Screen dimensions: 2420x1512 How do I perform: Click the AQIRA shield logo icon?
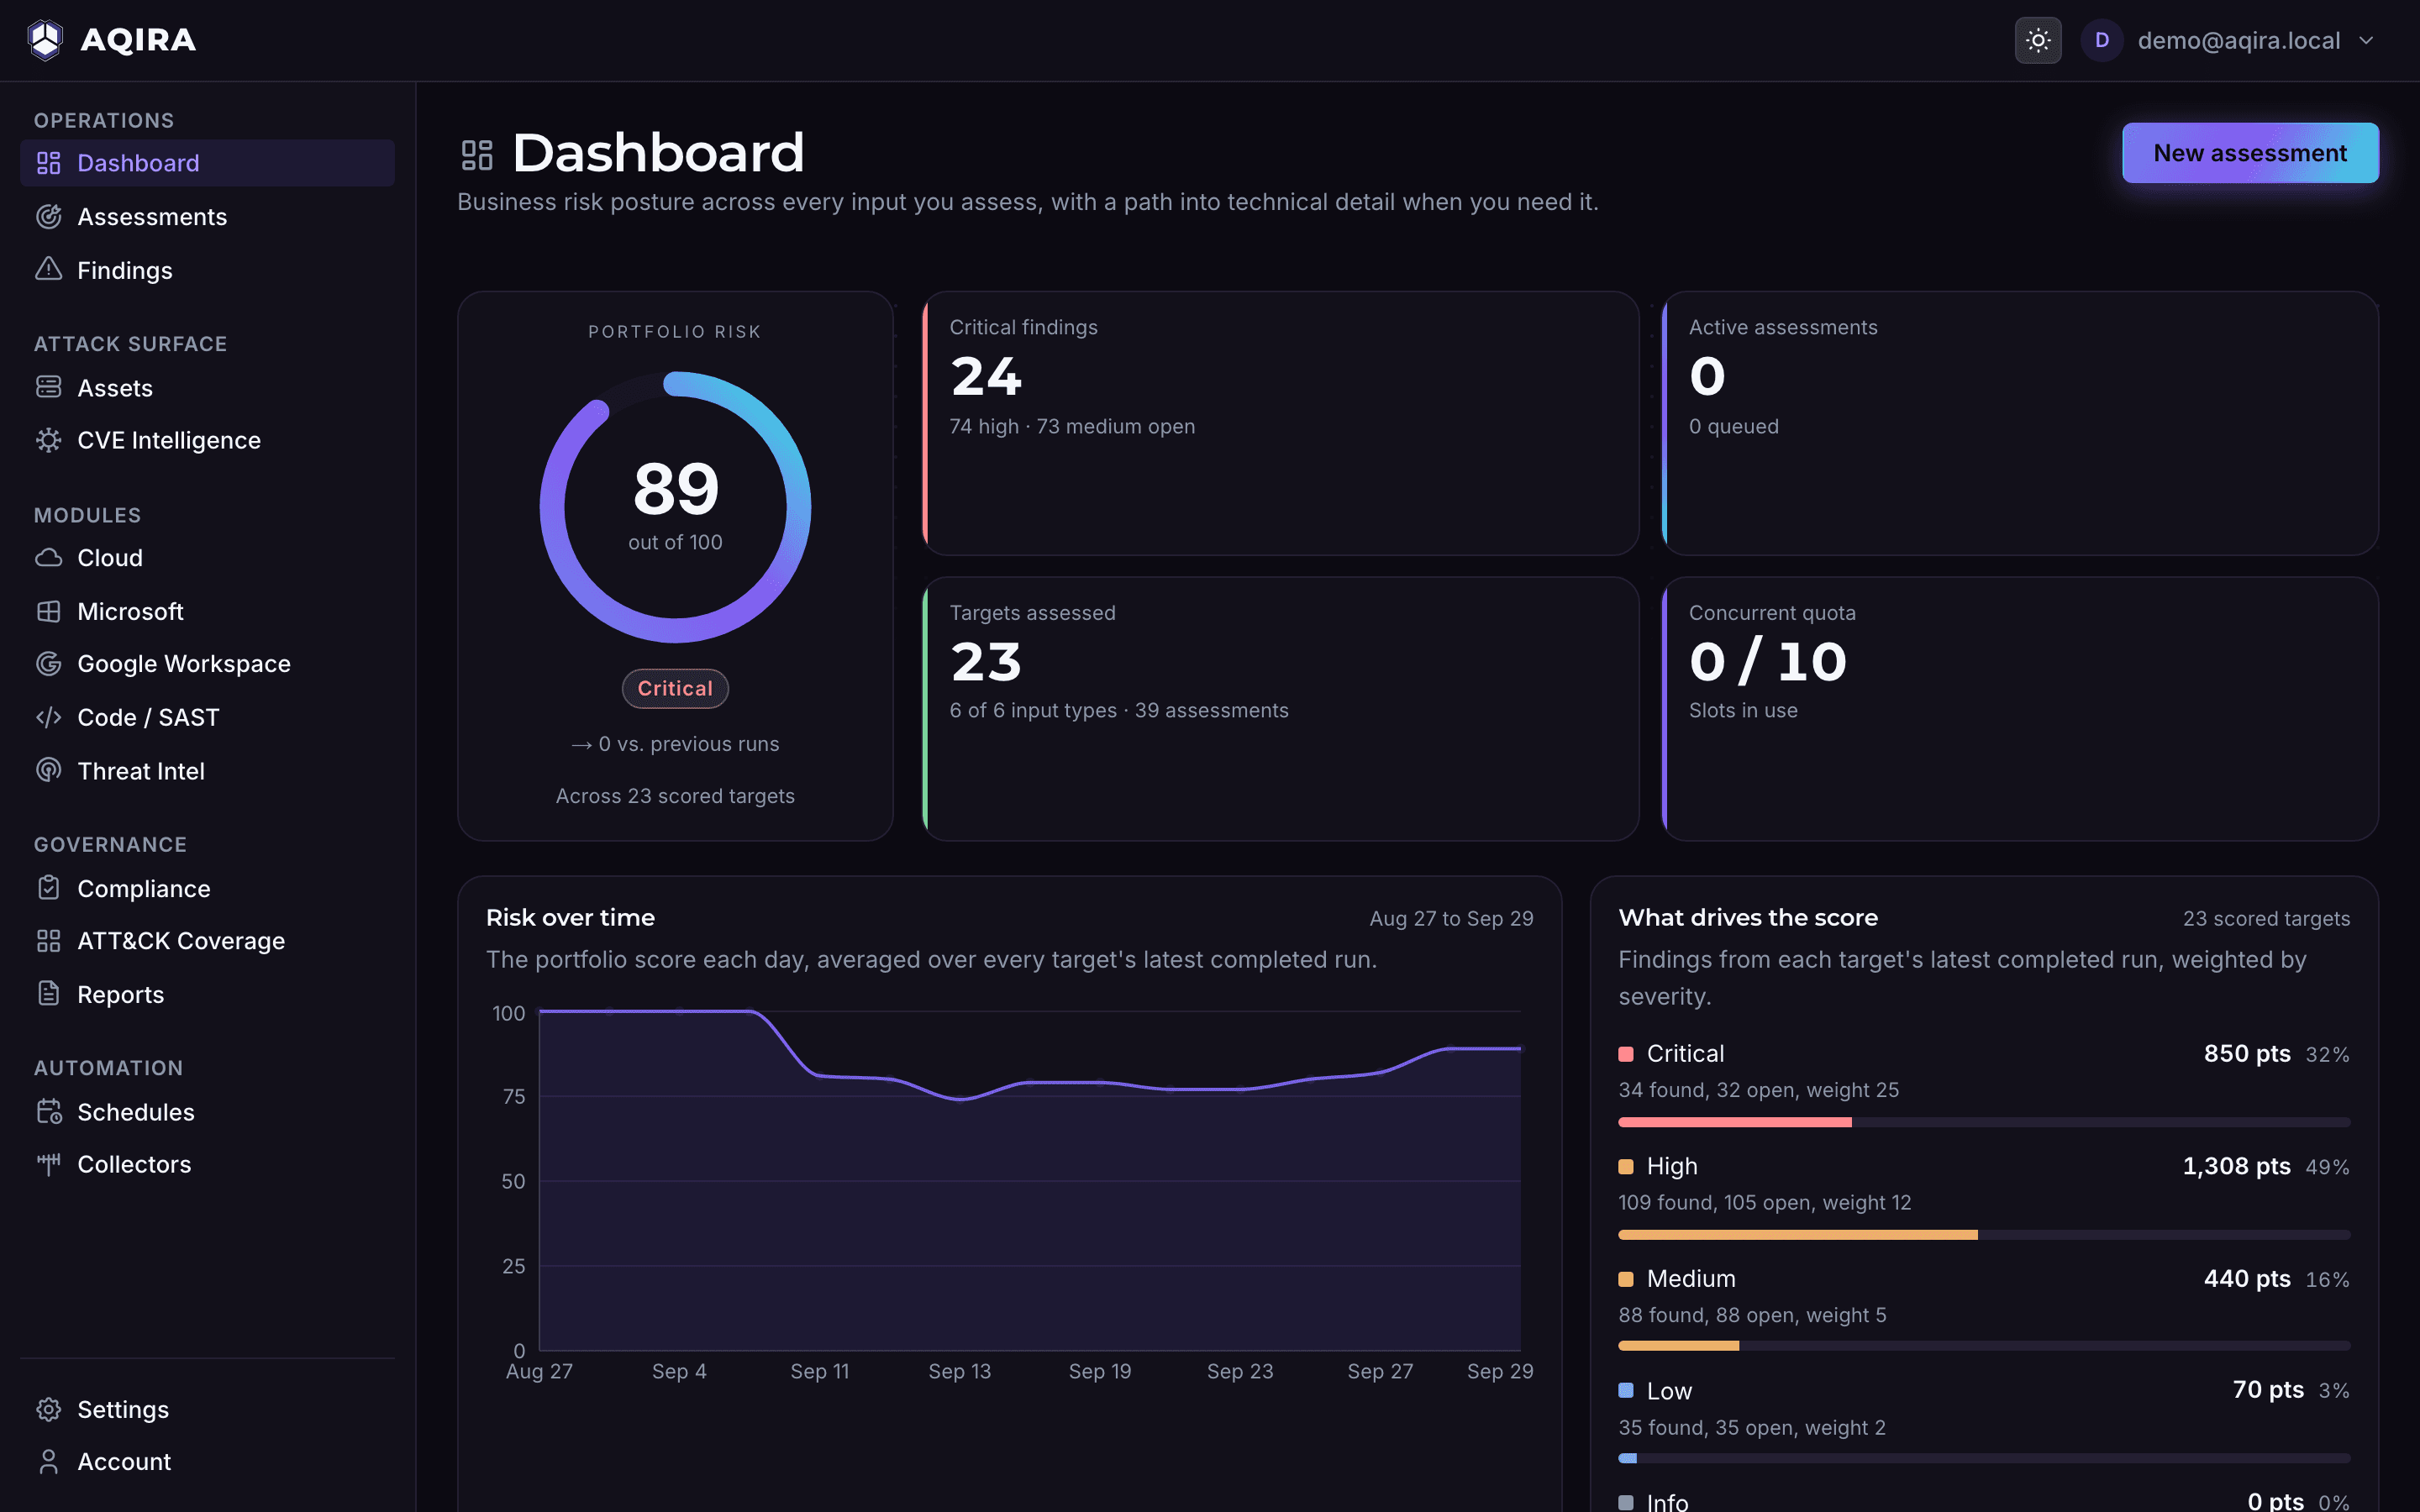tap(45, 40)
